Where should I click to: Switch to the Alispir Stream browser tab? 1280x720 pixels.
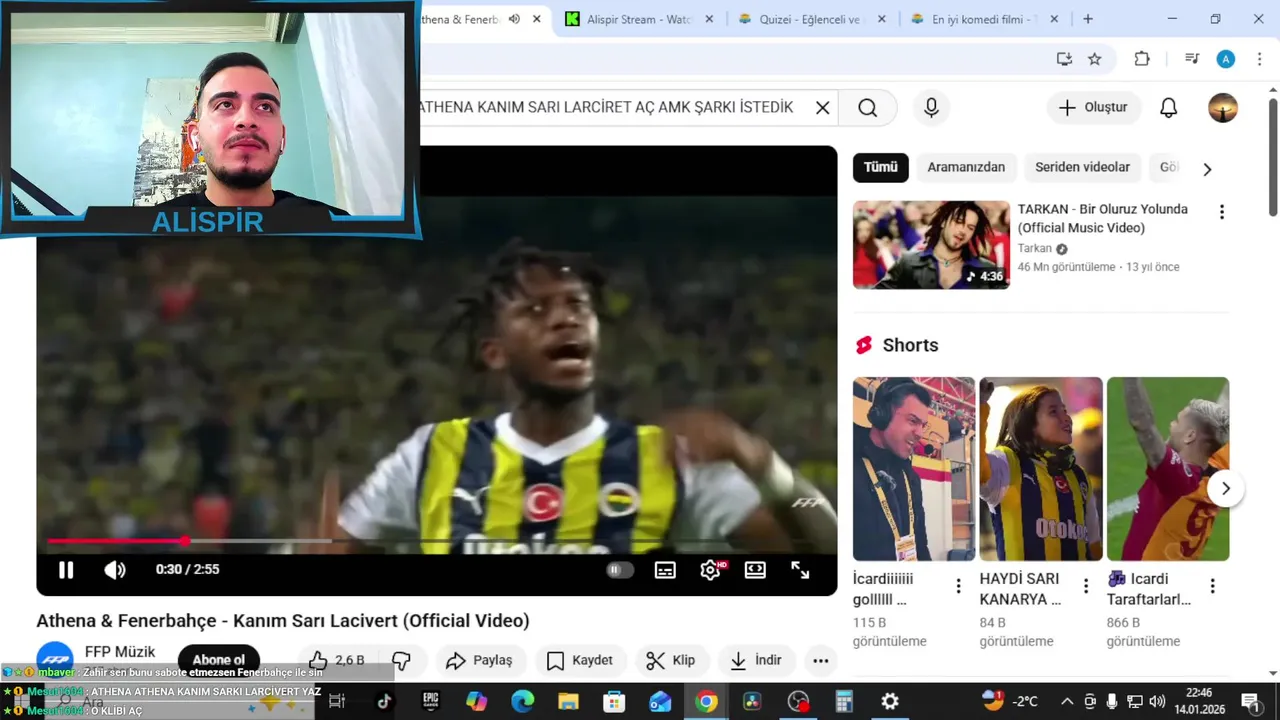(639, 19)
